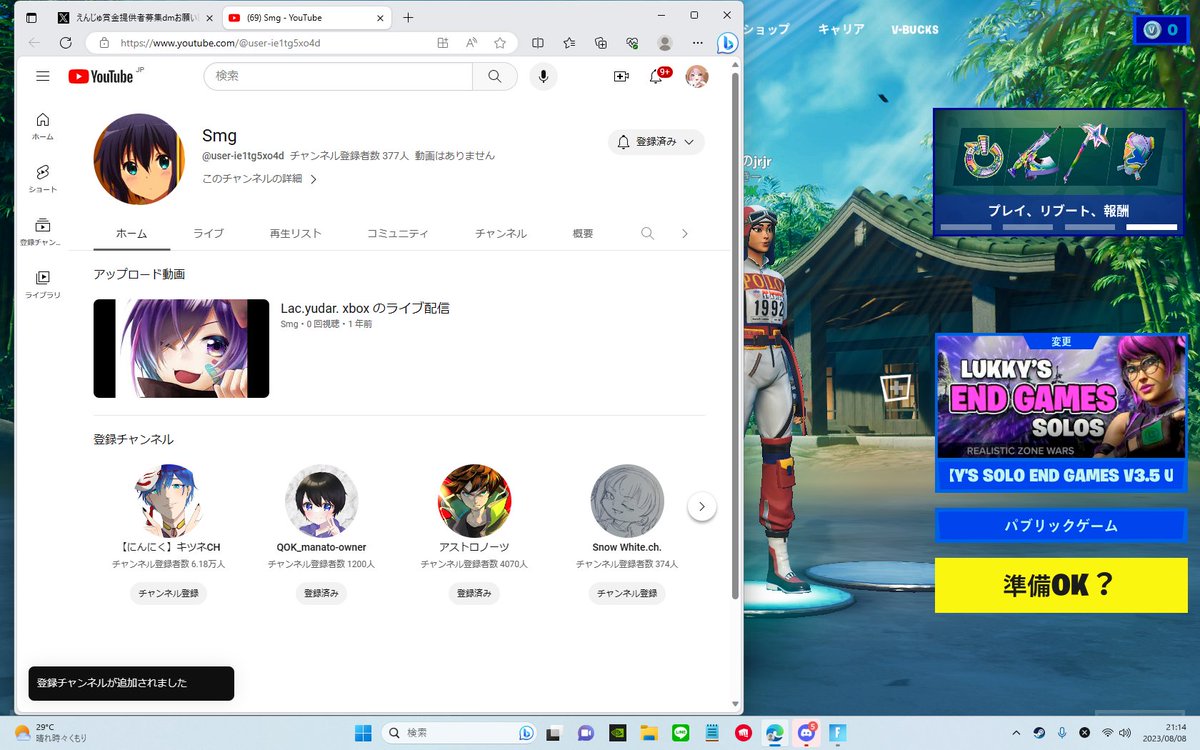Click the YouTube search input field

tap(338, 76)
